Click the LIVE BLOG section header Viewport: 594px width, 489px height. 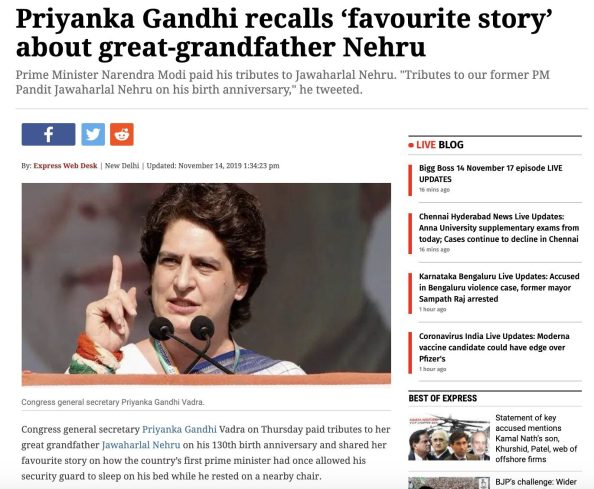point(439,145)
